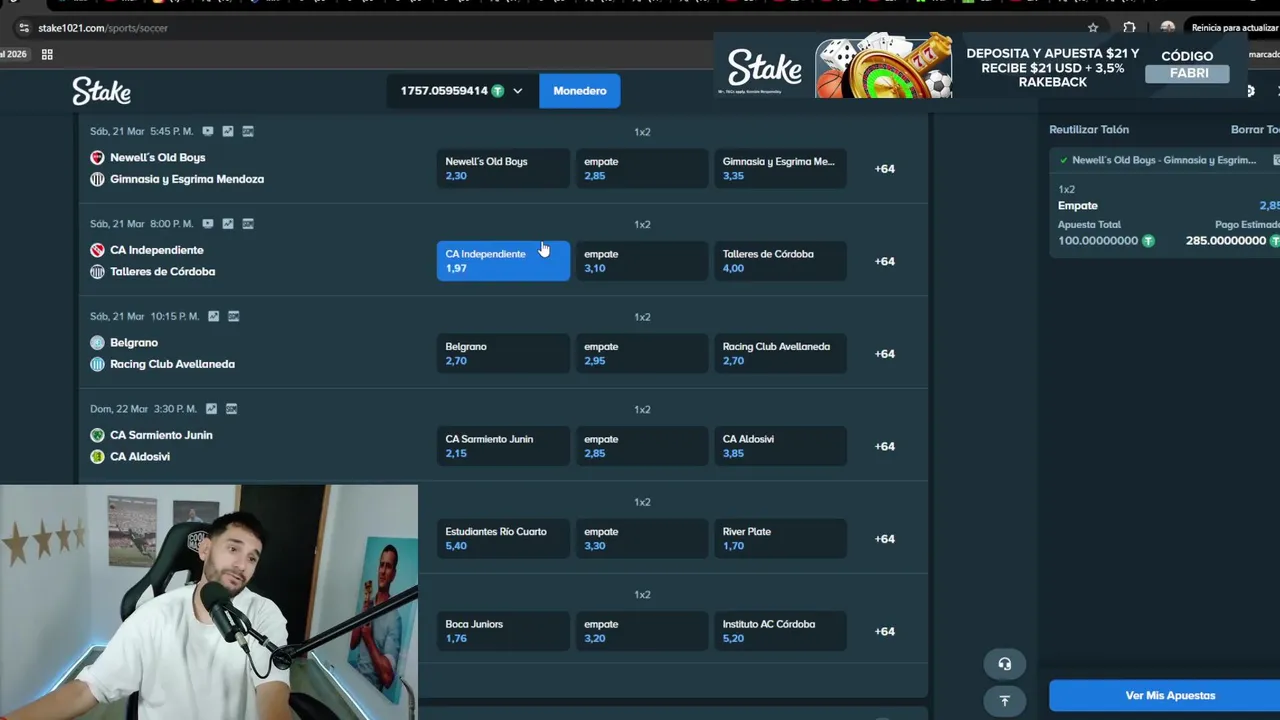The height and width of the screenshot is (720, 1280).
Task: Select Boca Juniors 1,76 odds
Action: click(x=503, y=631)
